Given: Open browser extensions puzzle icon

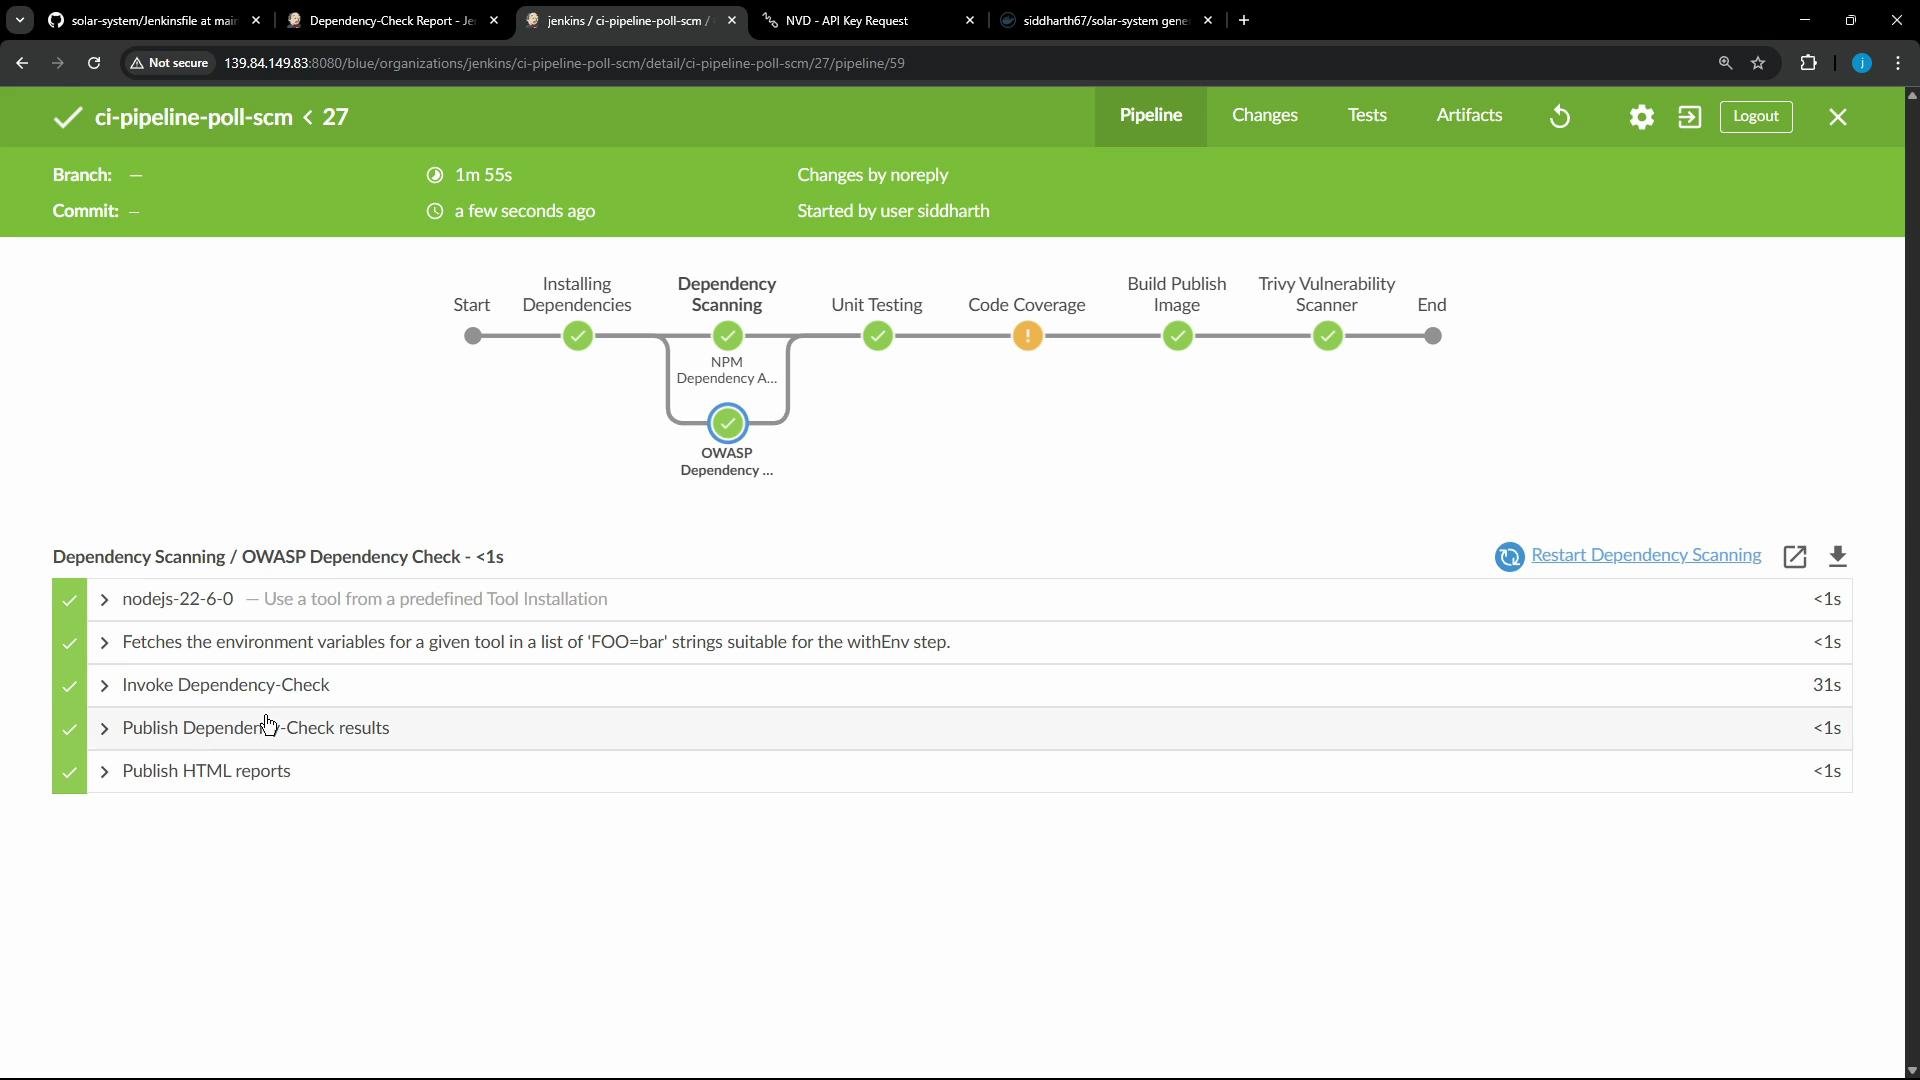Looking at the screenshot, I should tap(1808, 63).
